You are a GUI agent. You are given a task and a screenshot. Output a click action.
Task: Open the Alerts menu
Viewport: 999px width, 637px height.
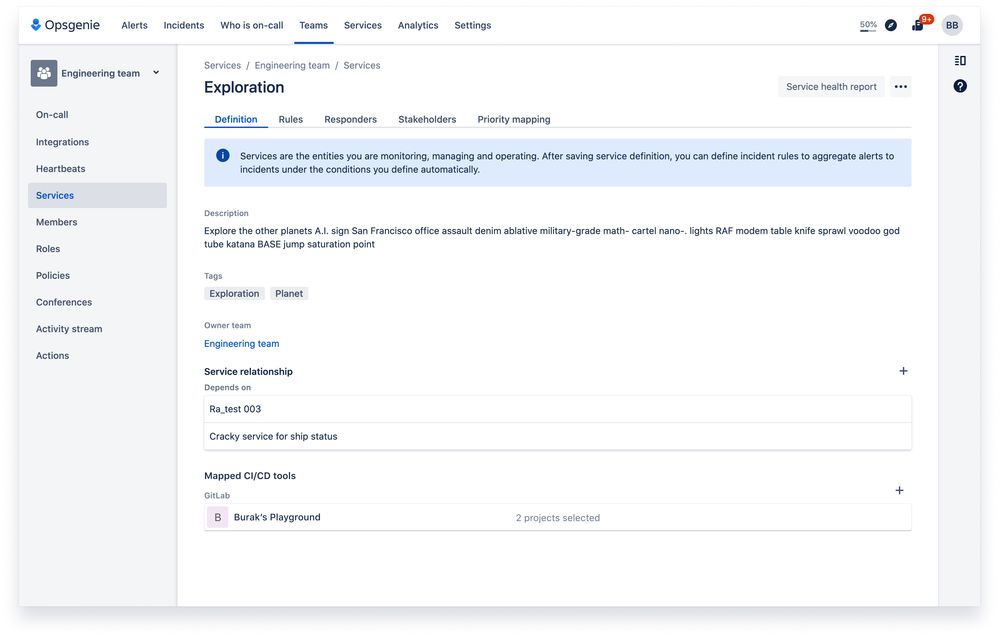tap(134, 25)
